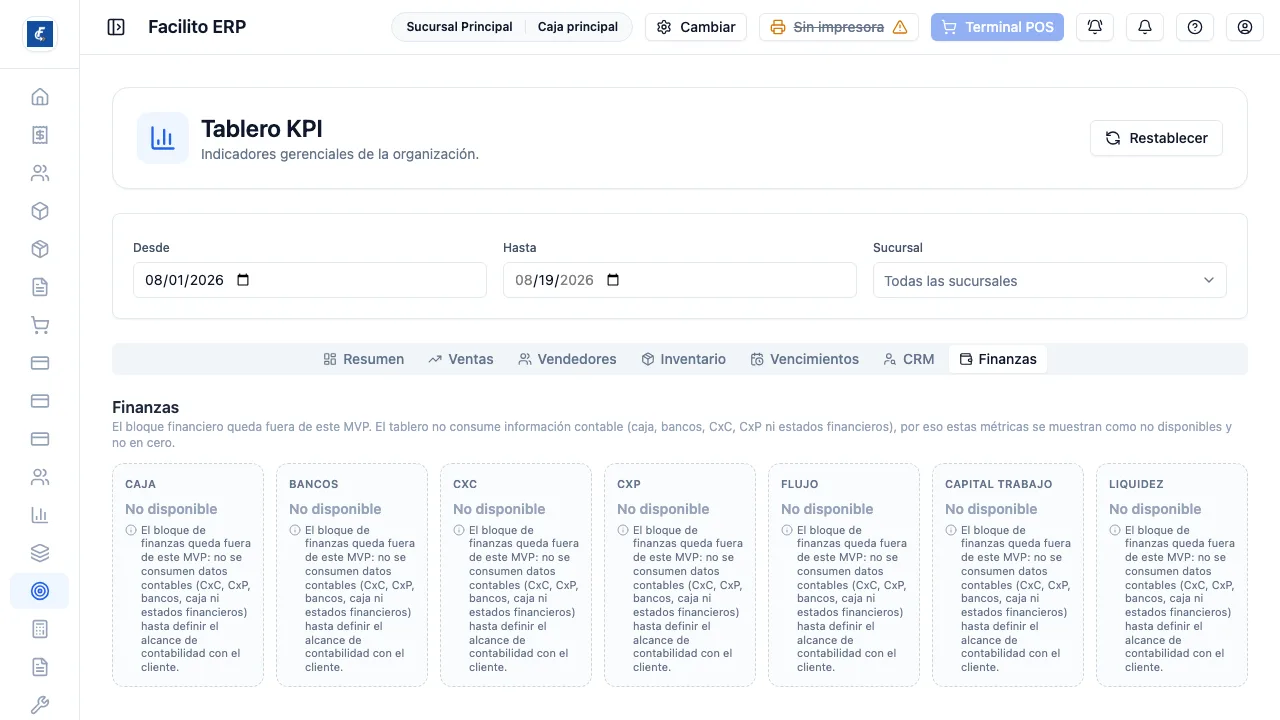The image size is (1280, 720).
Task: Switch to the Ventas tab
Action: [461, 359]
